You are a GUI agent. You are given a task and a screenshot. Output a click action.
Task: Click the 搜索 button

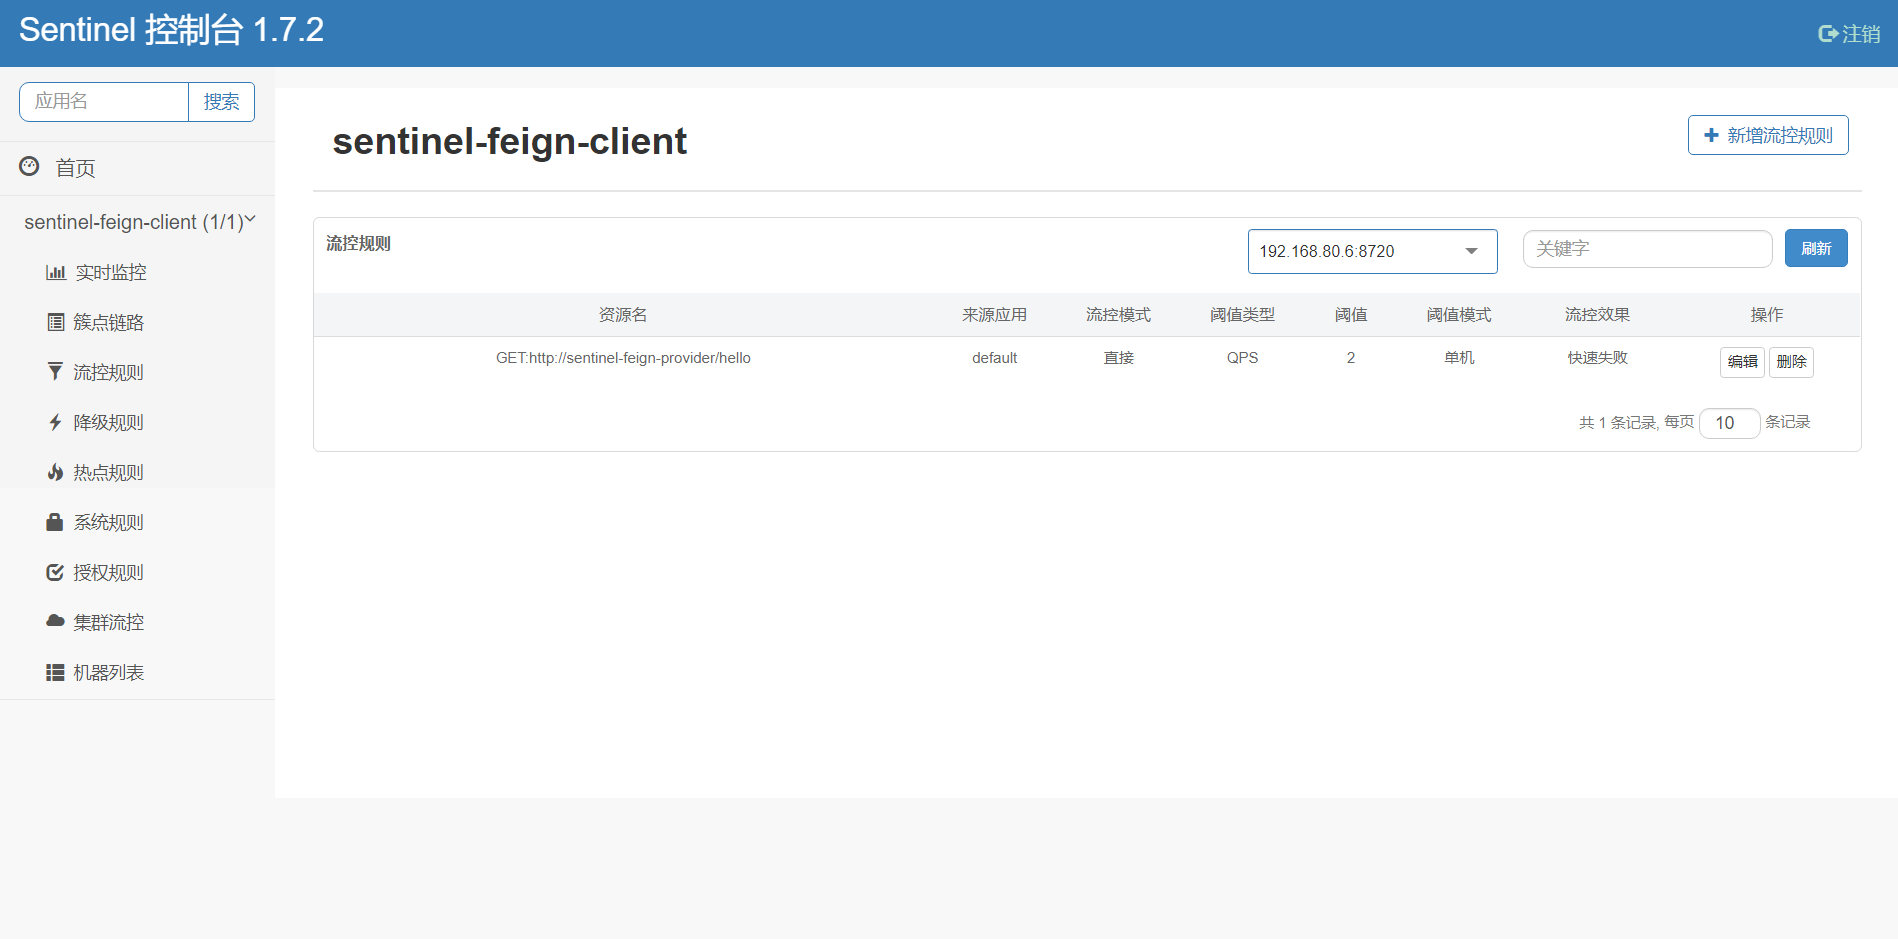coord(221,102)
